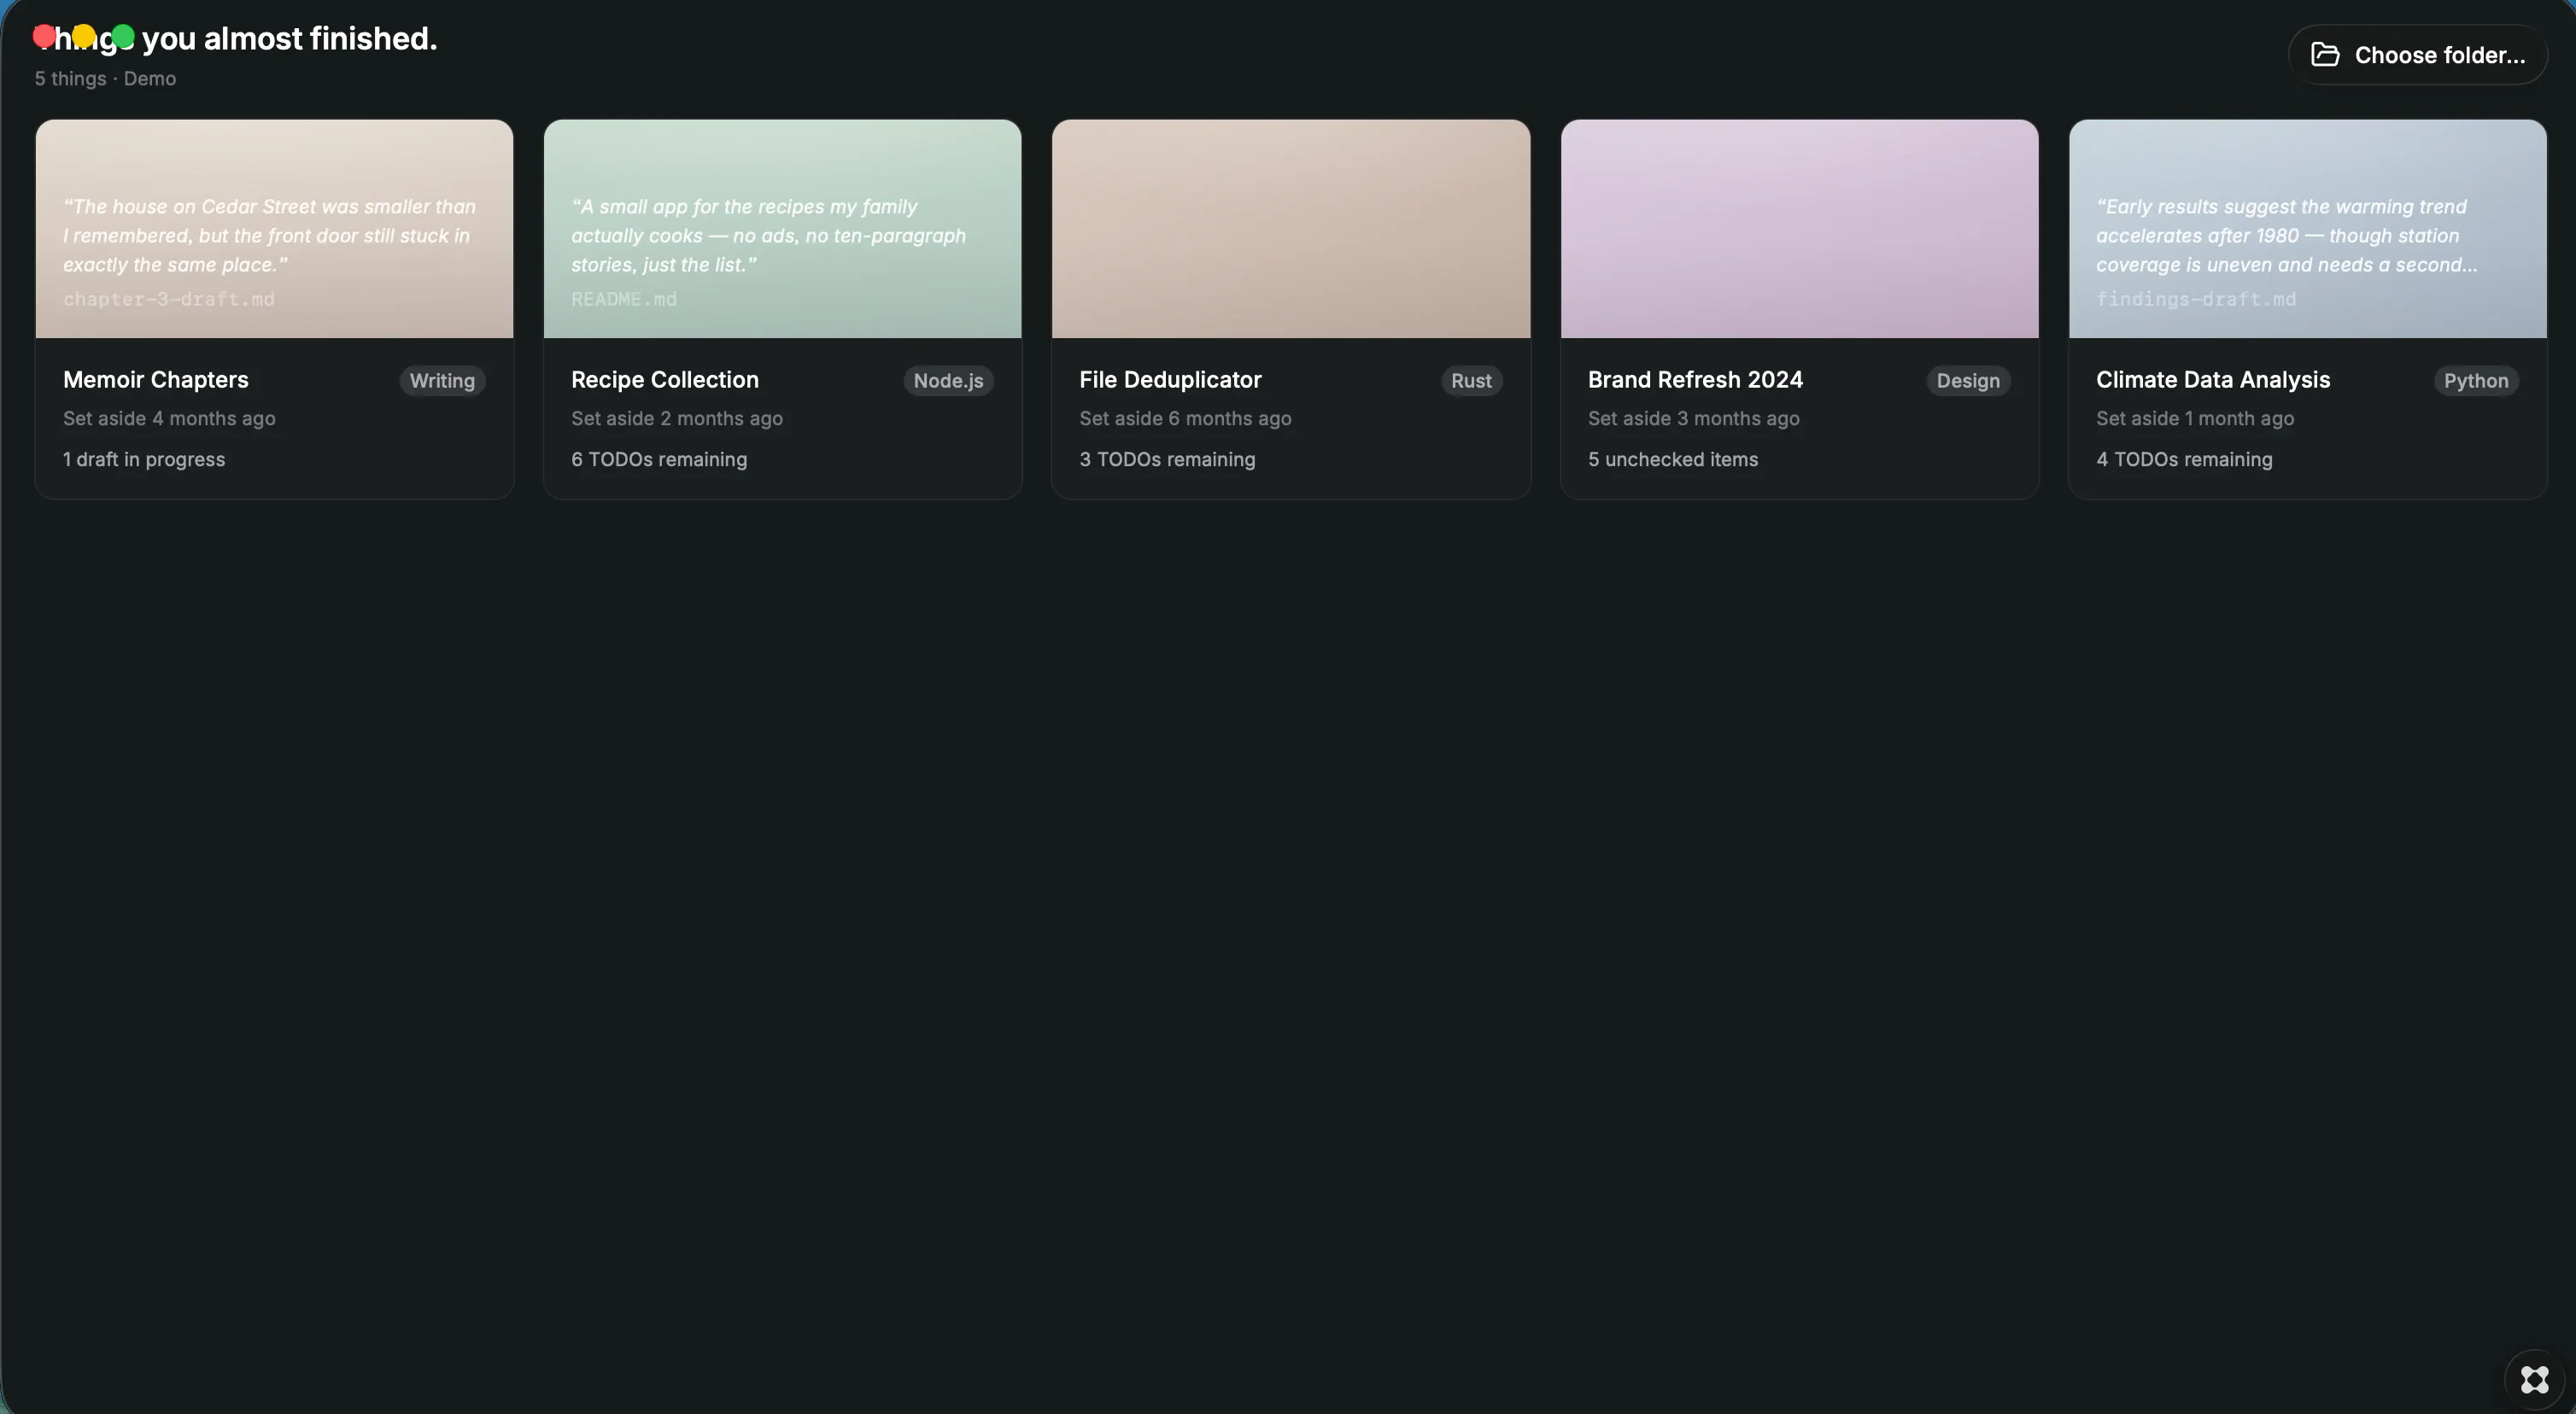
Task: Select the Climate Data Analysis title
Action: (2213, 380)
